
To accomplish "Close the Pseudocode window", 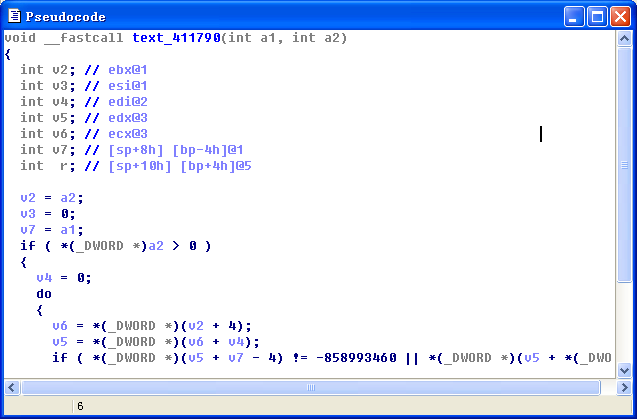I will point(621,17).
